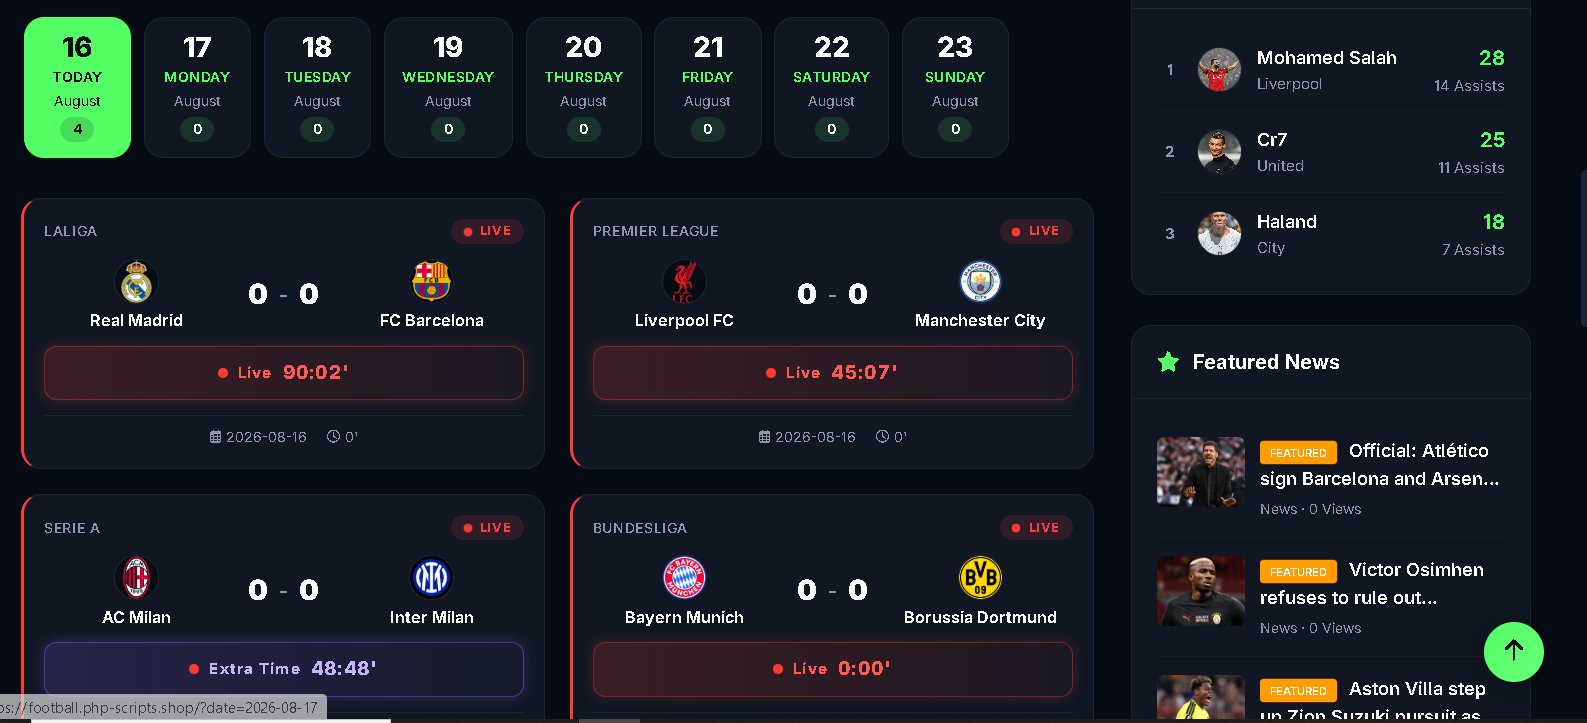Image resolution: width=1587 pixels, height=723 pixels.
Task: Click the Manchester City club crest
Action: pos(980,282)
